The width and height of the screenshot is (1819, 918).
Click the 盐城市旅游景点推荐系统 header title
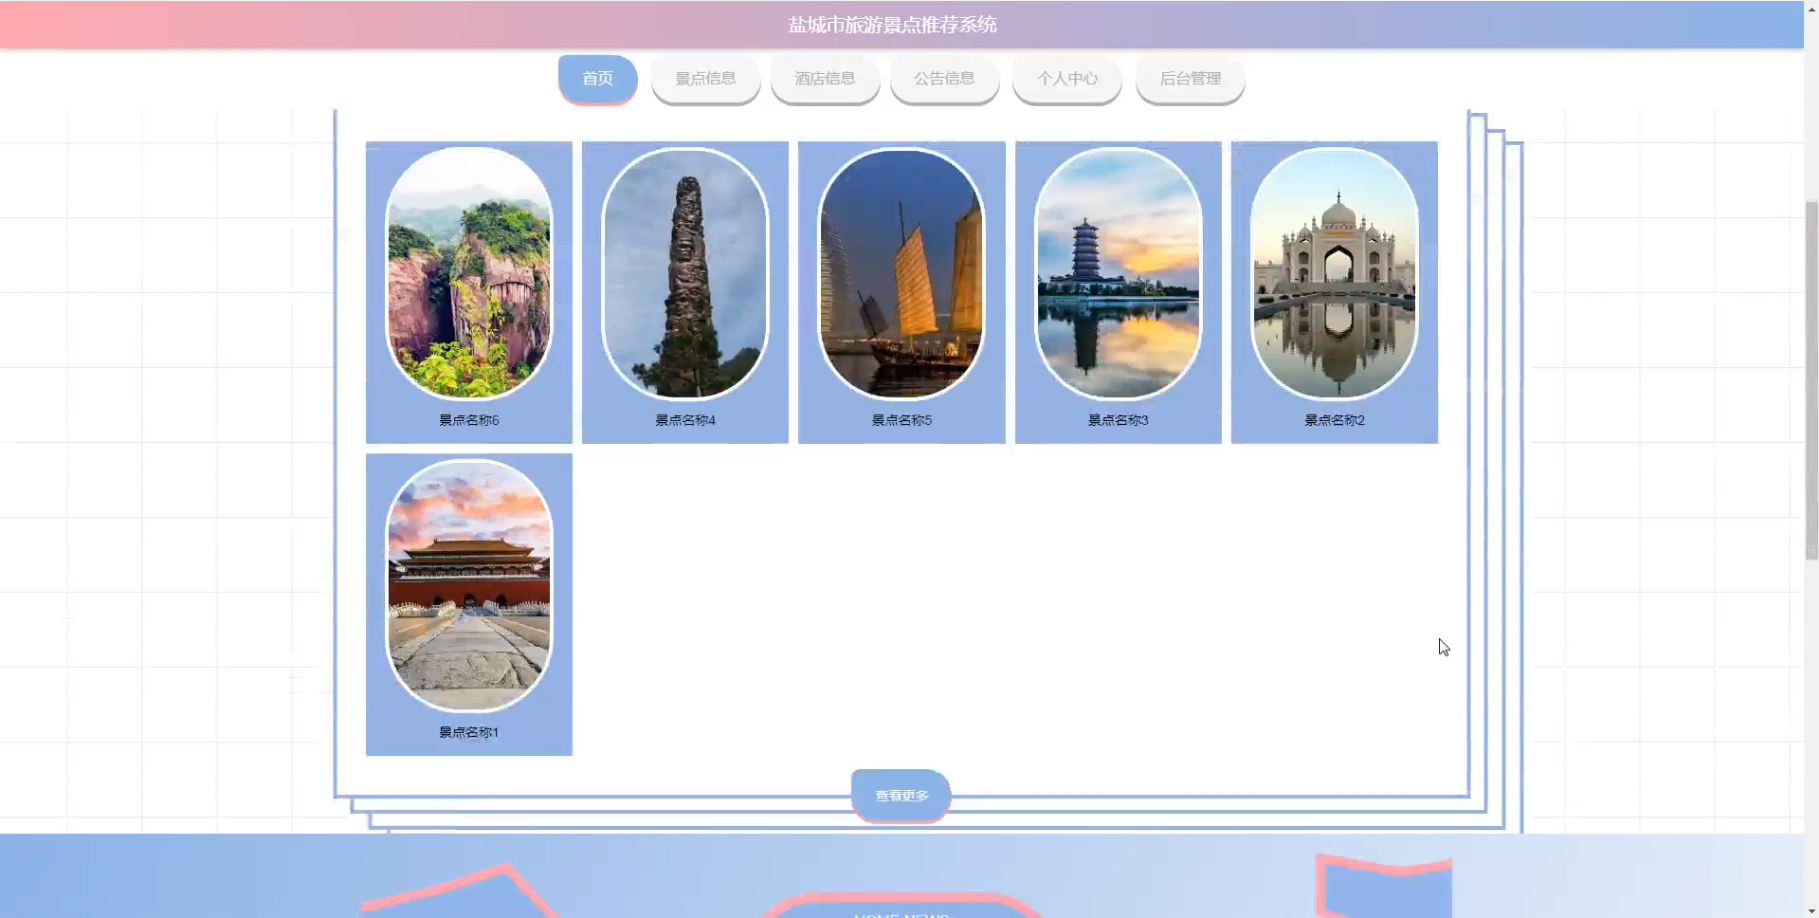pos(892,25)
